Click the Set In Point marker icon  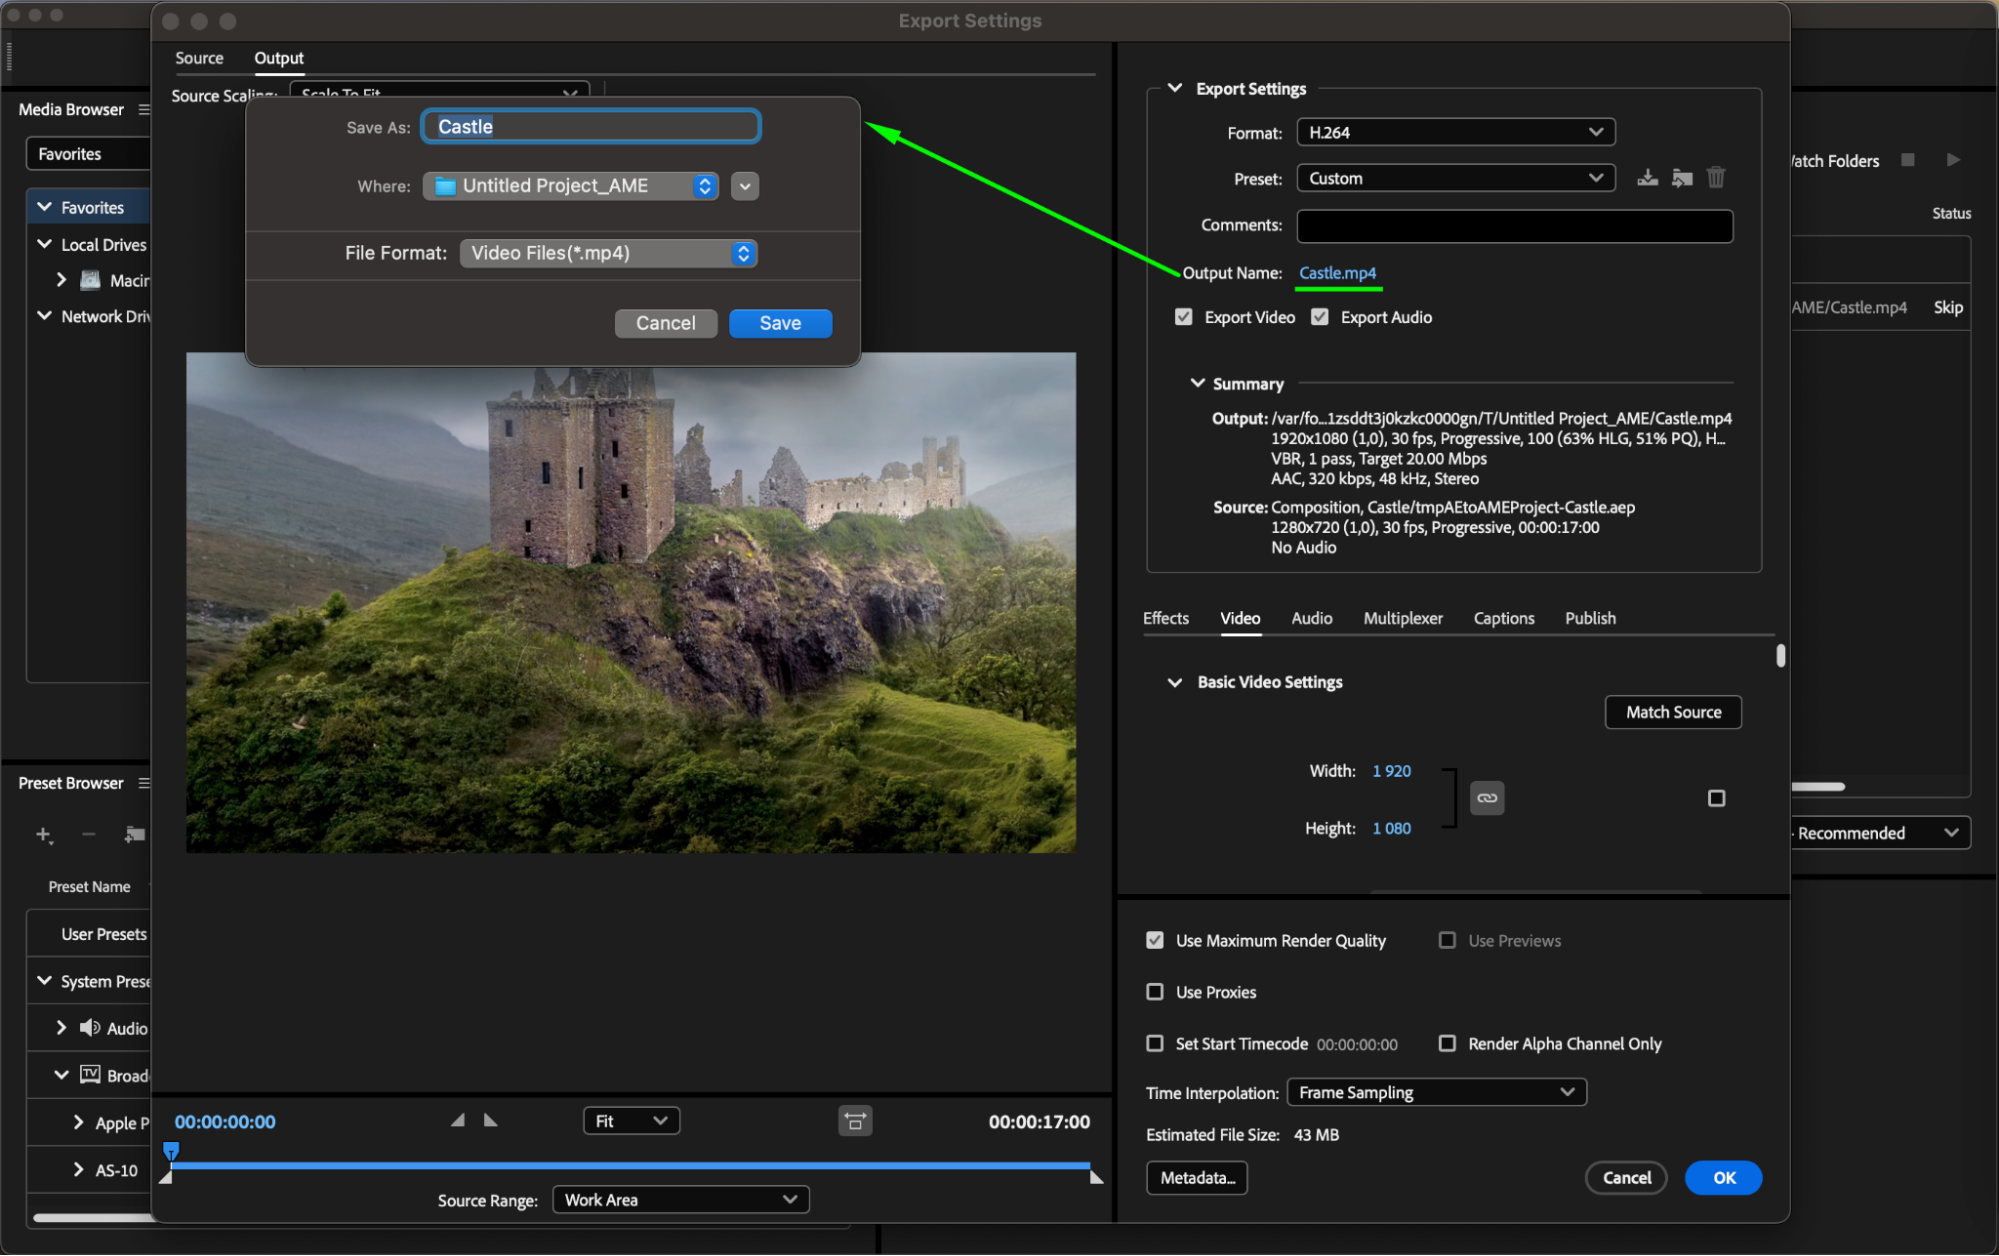click(458, 1121)
